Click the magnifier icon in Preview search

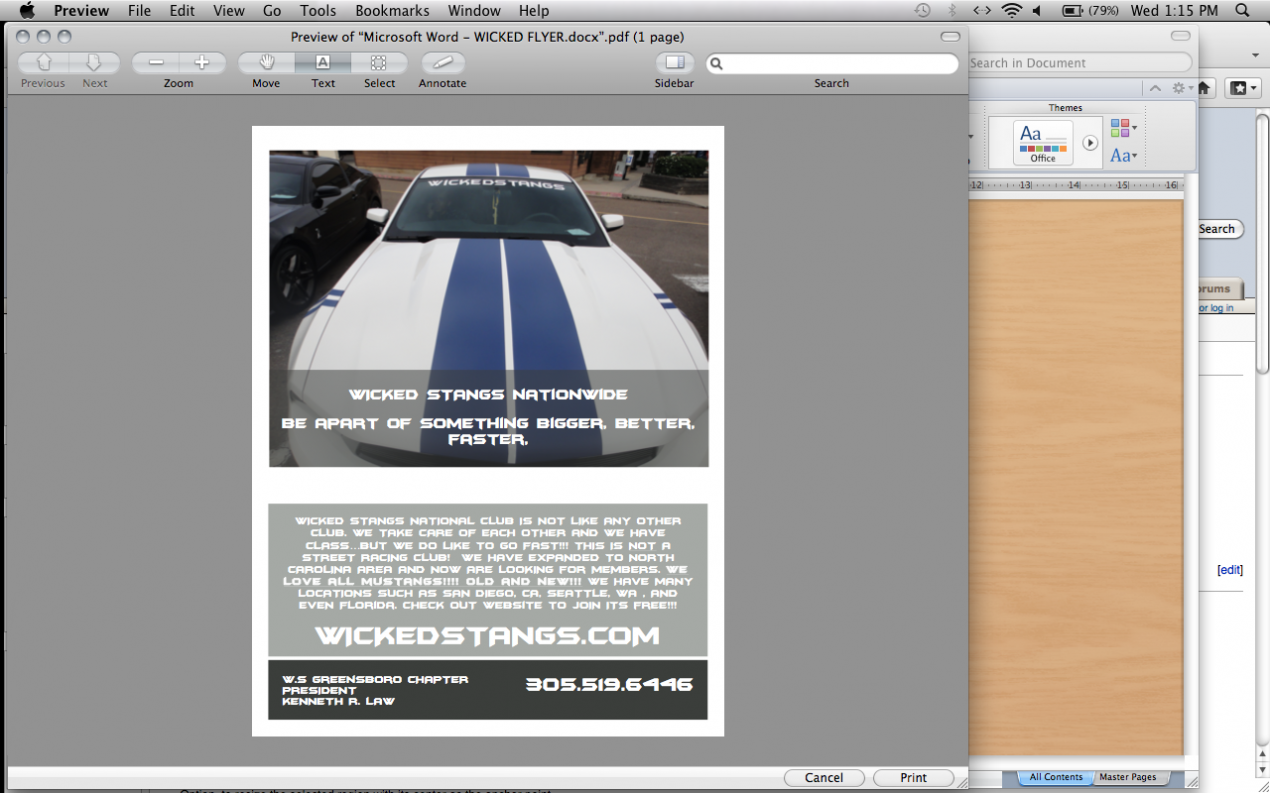716,63
